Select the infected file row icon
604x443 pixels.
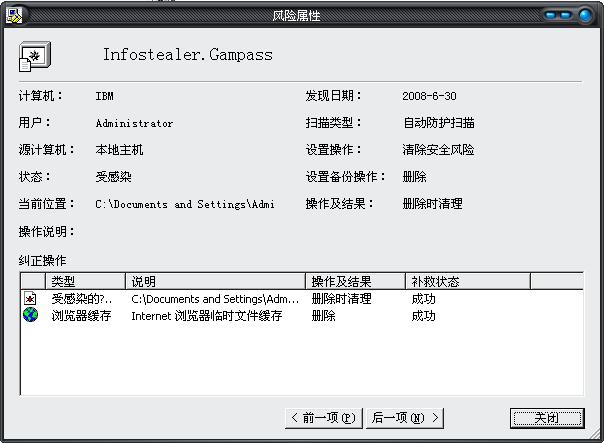point(30,299)
